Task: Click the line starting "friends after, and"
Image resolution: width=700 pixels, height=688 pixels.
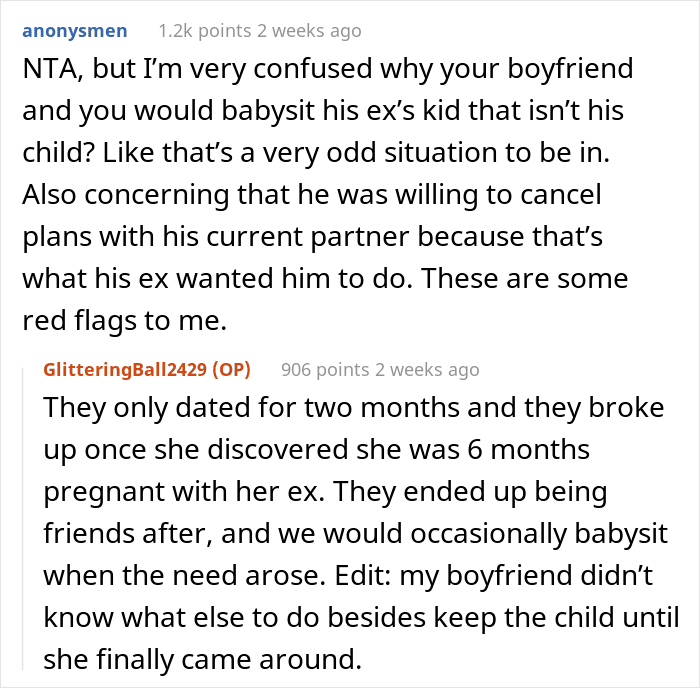Action: coord(355,533)
